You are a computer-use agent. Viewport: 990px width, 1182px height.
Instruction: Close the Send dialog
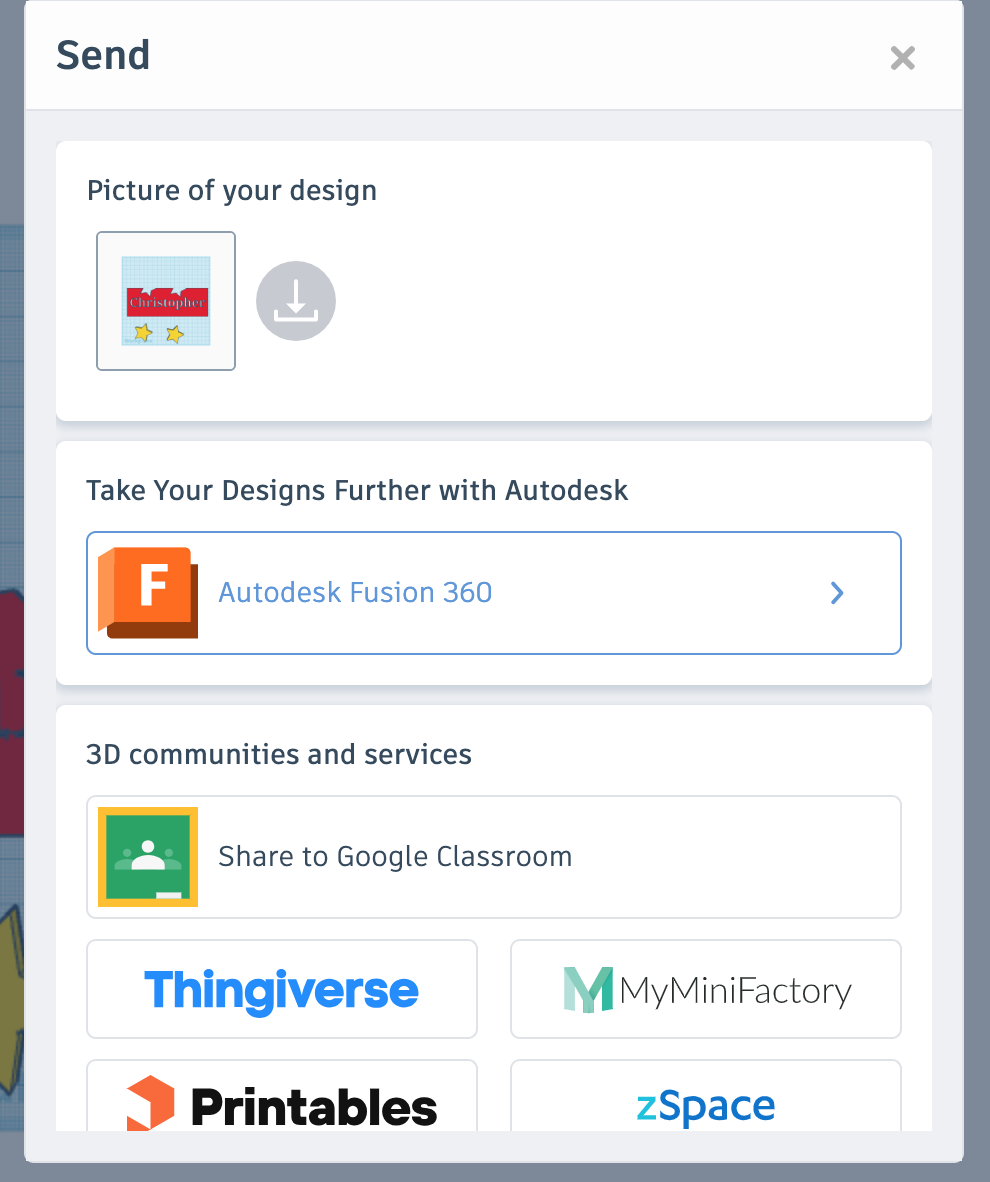(903, 58)
